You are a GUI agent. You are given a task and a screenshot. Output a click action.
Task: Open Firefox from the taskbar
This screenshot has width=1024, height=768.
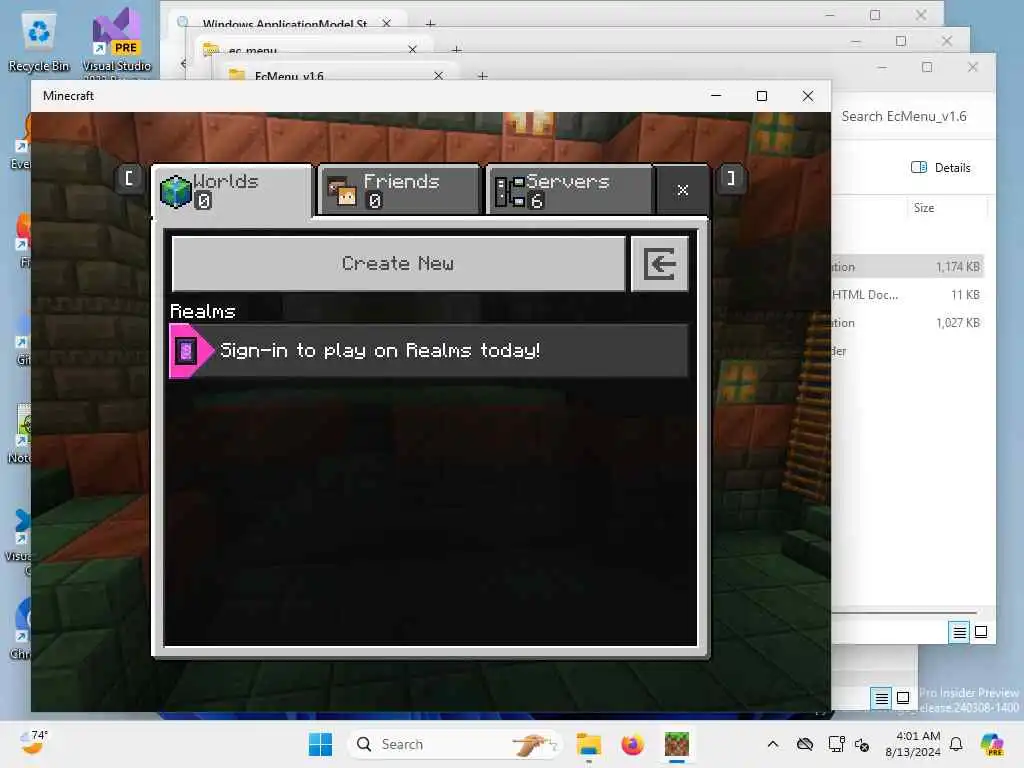(x=632, y=744)
